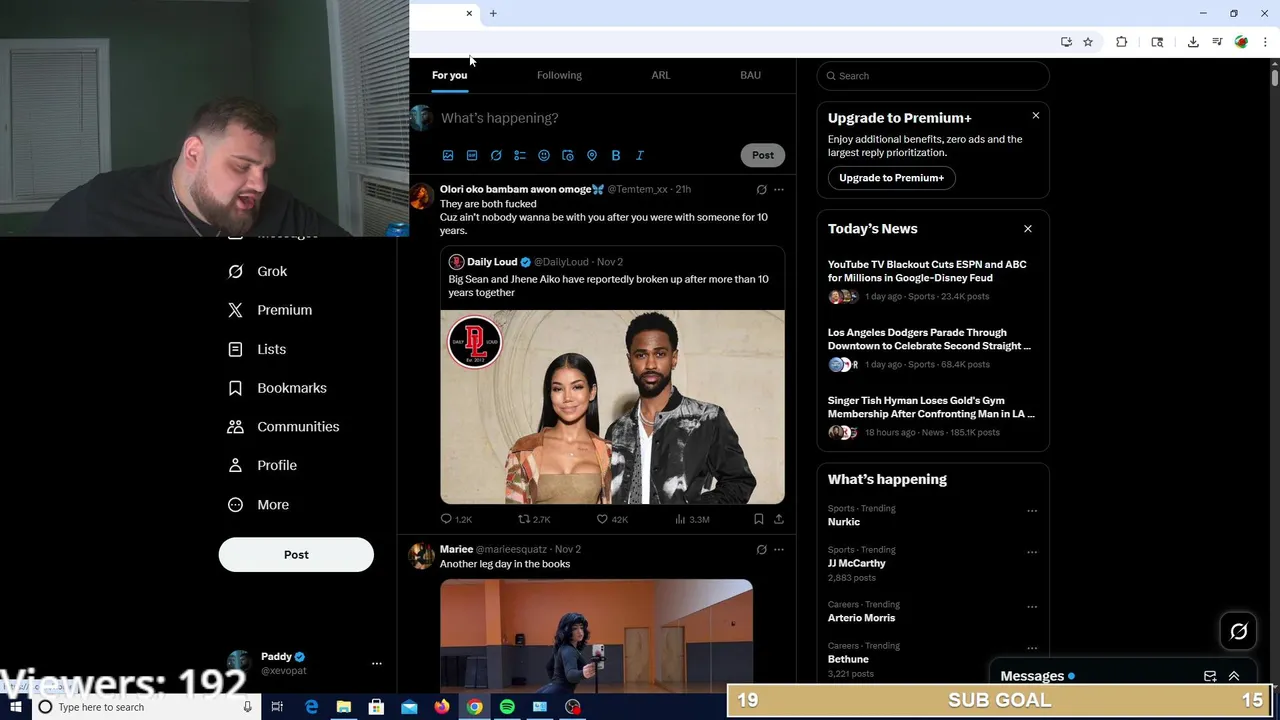Add a poll to the post

[x=520, y=155]
